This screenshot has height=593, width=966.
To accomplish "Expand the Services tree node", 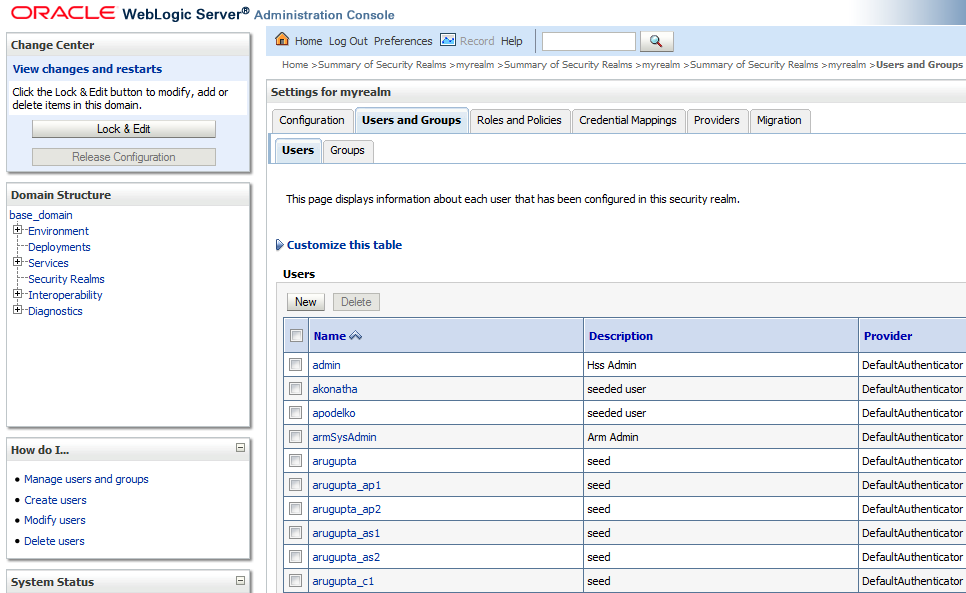I will point(18,263).
